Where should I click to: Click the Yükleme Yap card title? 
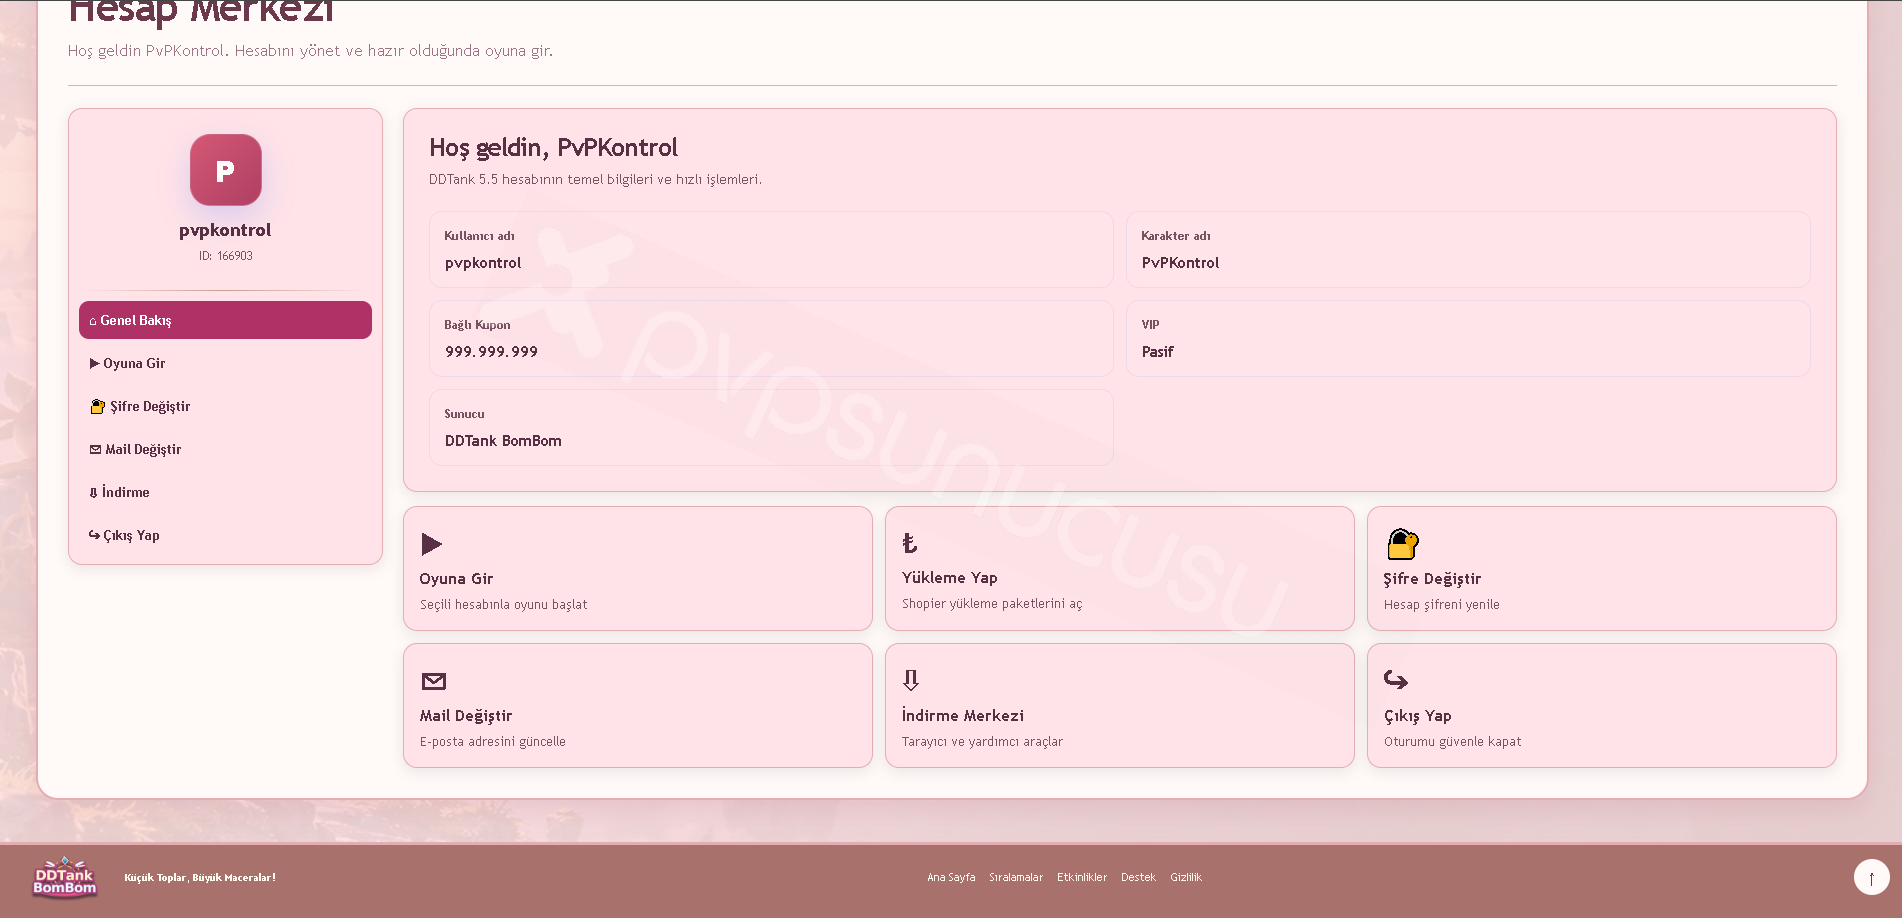point(950,578)
